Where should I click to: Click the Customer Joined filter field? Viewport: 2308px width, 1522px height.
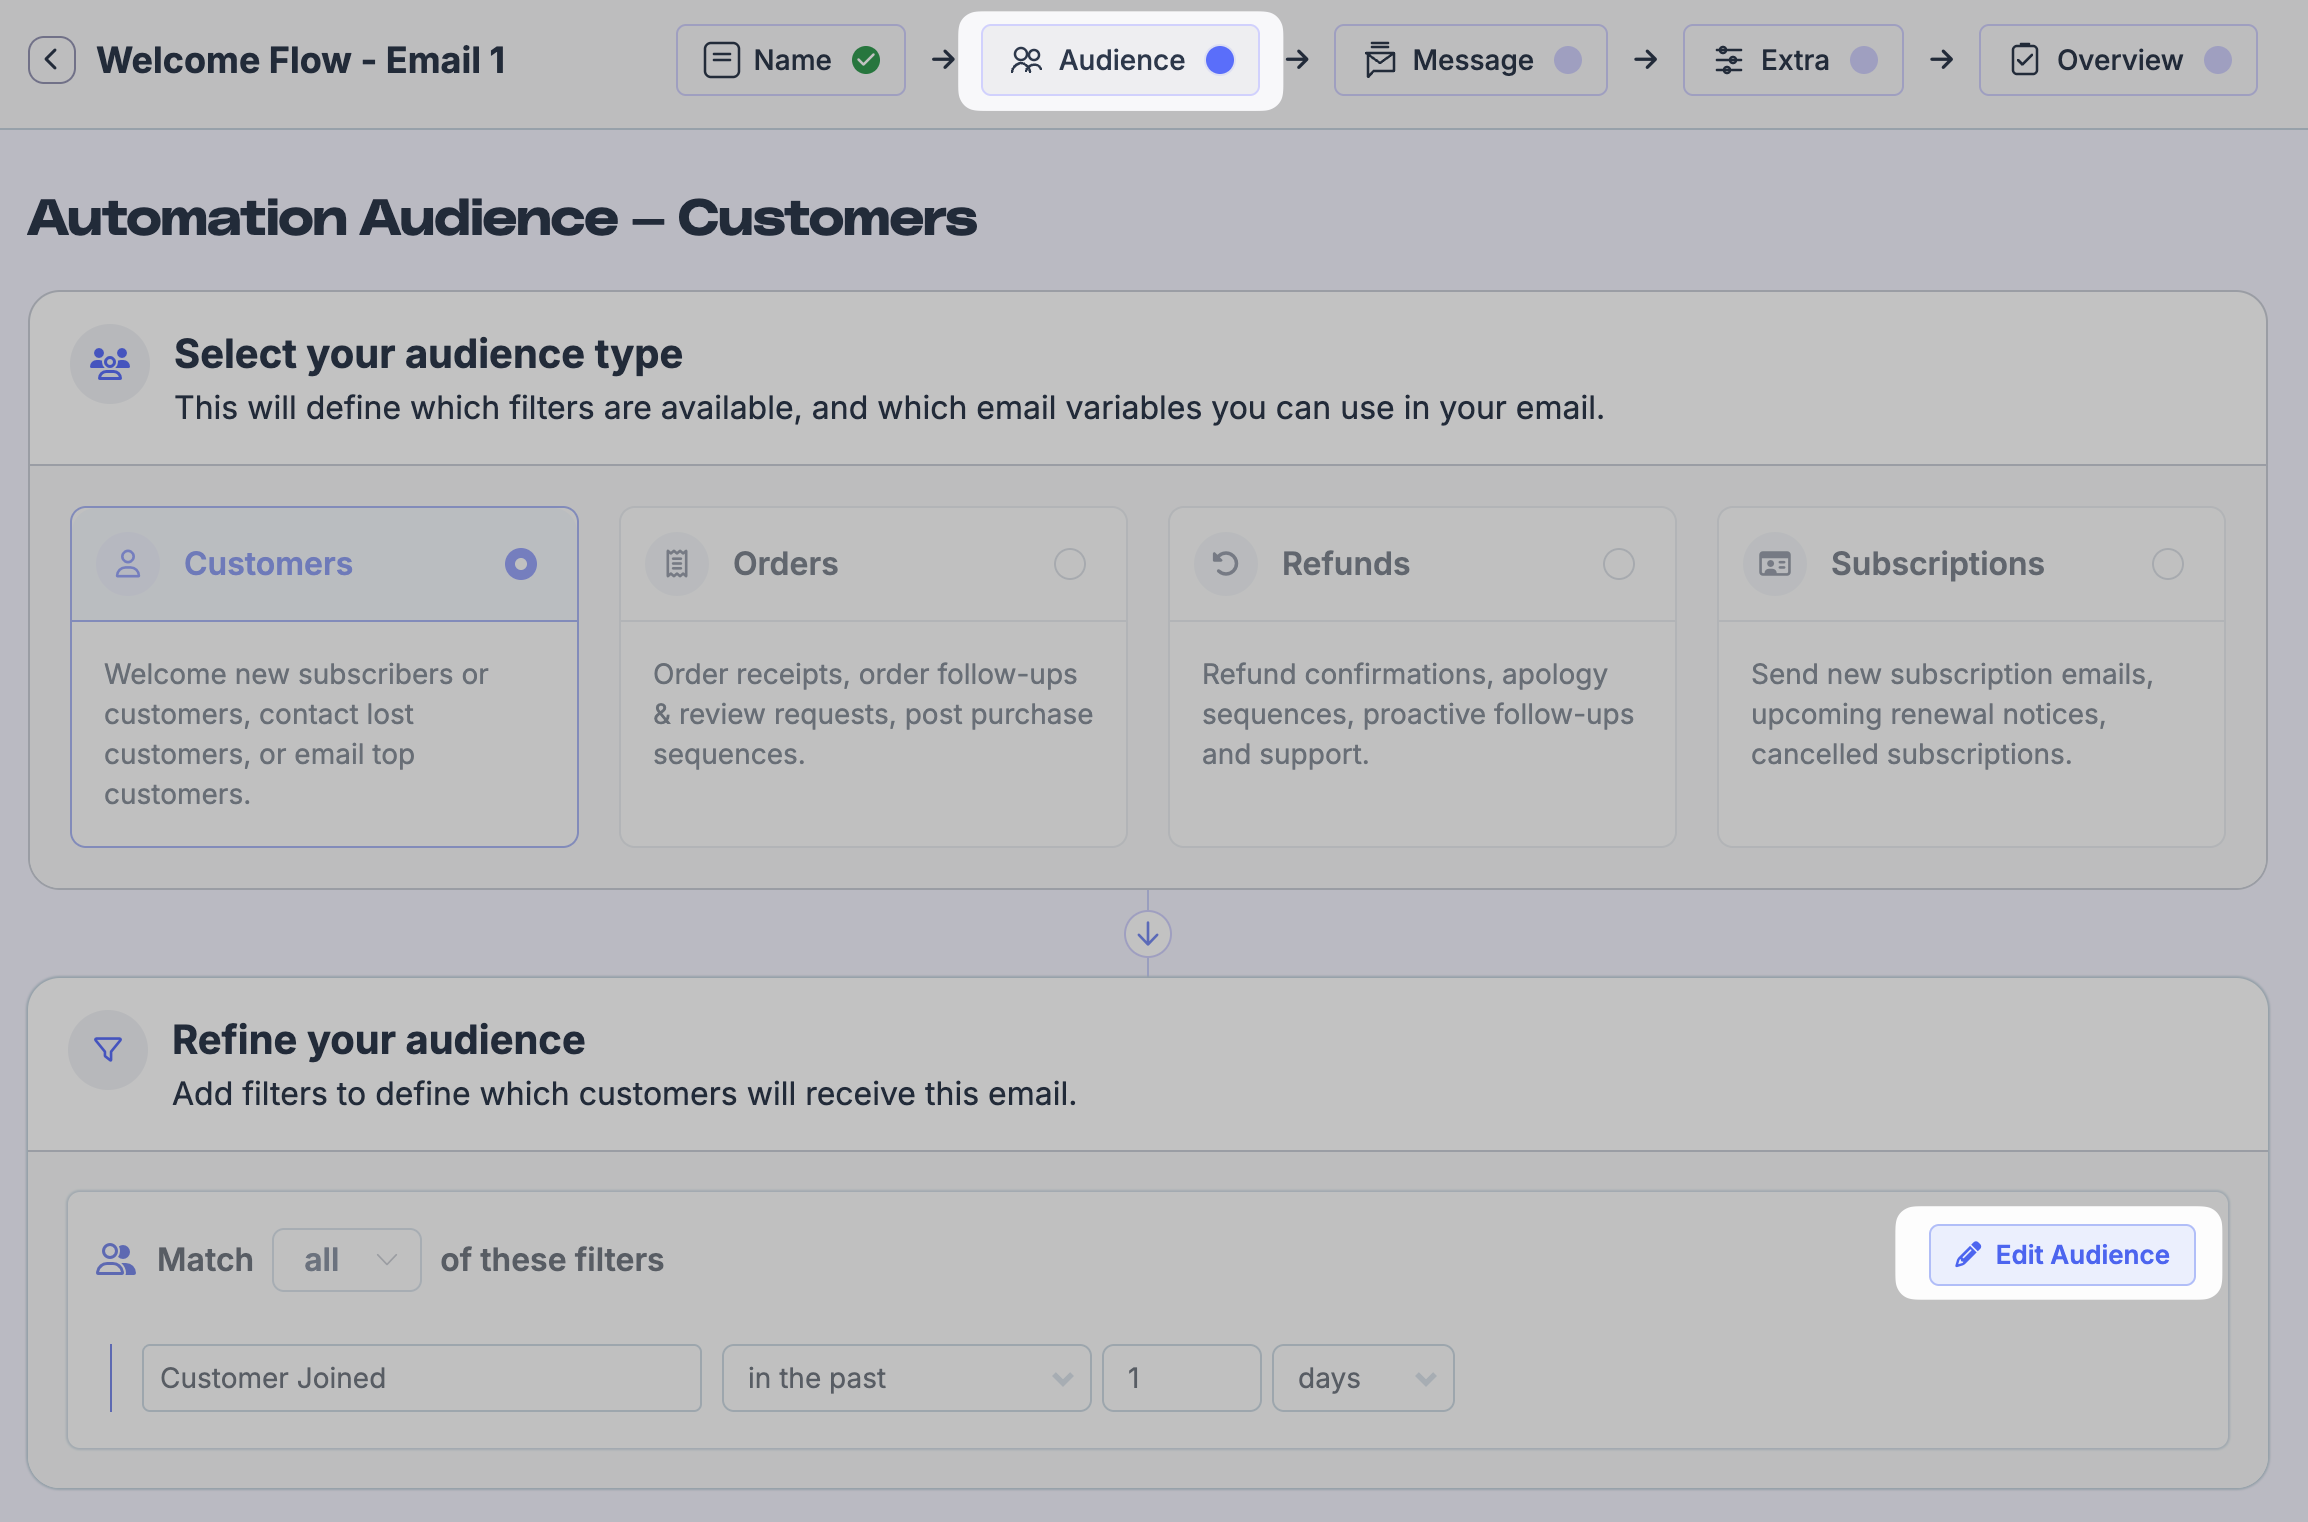[x=422, y=1378]
